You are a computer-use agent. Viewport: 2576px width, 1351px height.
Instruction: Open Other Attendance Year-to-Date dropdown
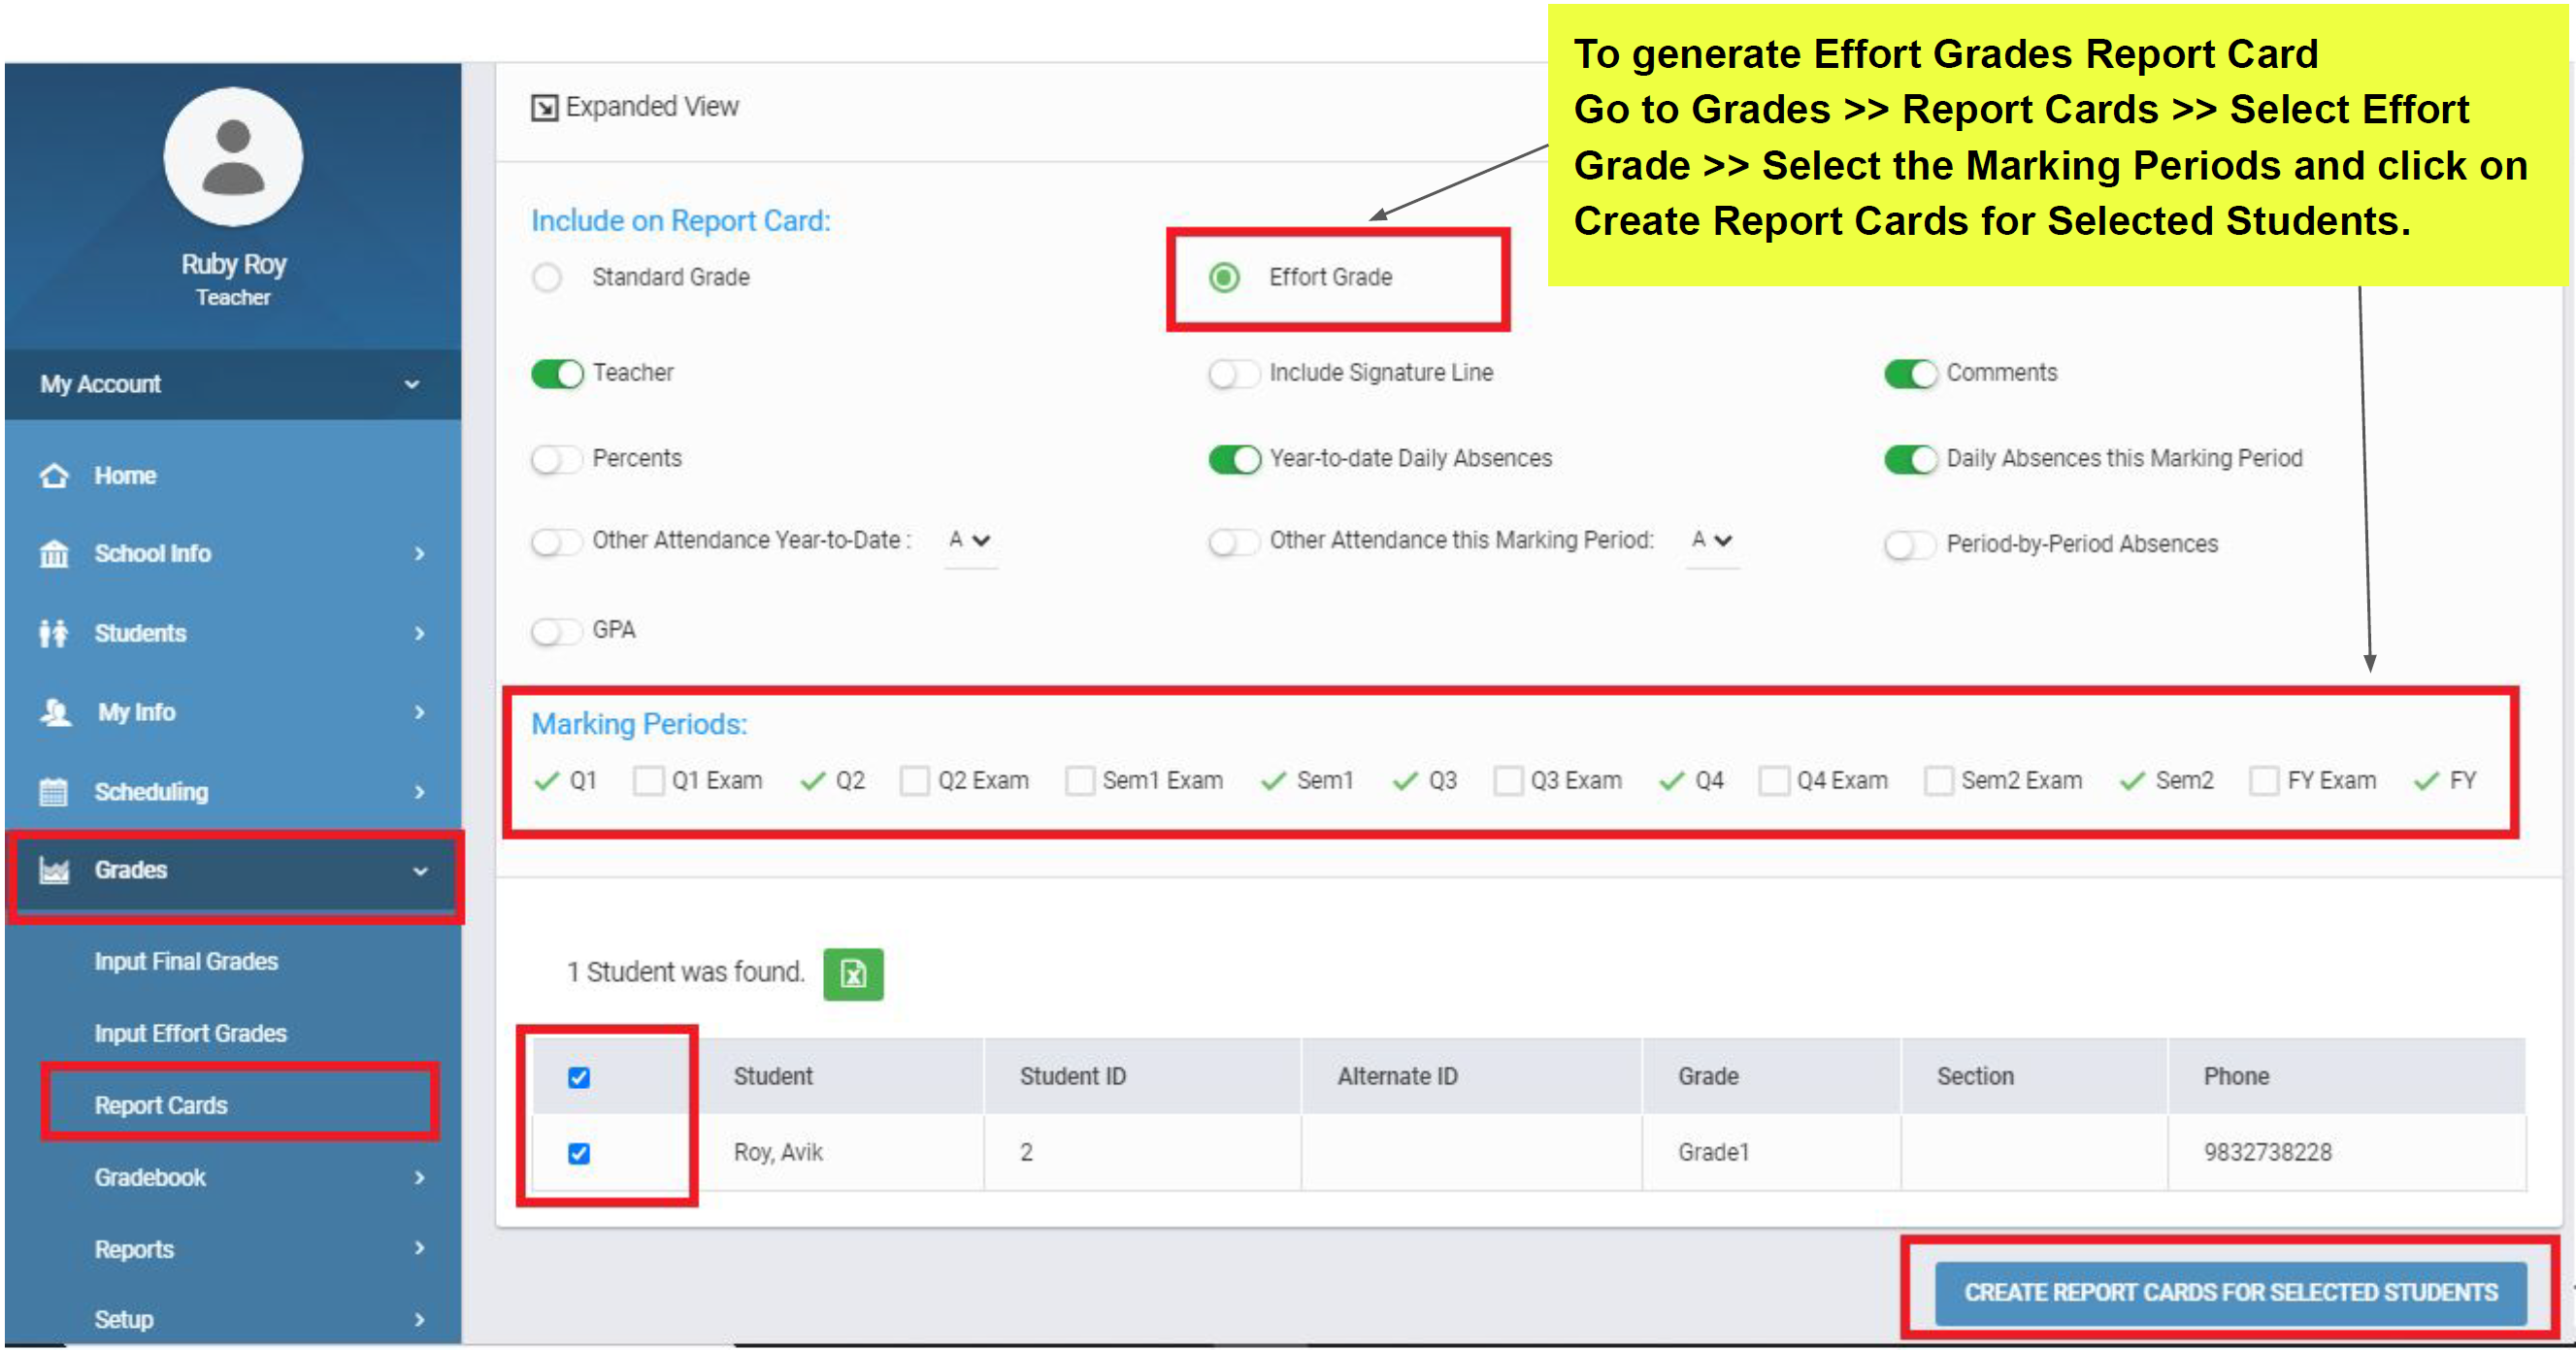point(969,541)
